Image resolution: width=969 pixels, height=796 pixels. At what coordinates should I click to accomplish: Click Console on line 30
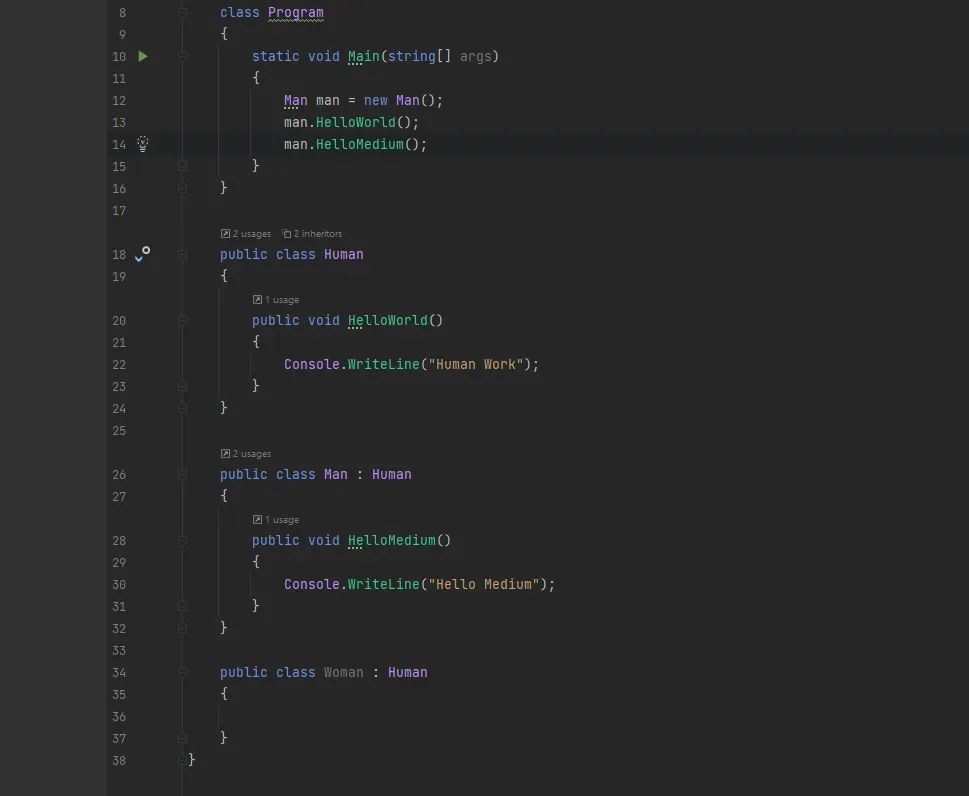coord(311,585)
